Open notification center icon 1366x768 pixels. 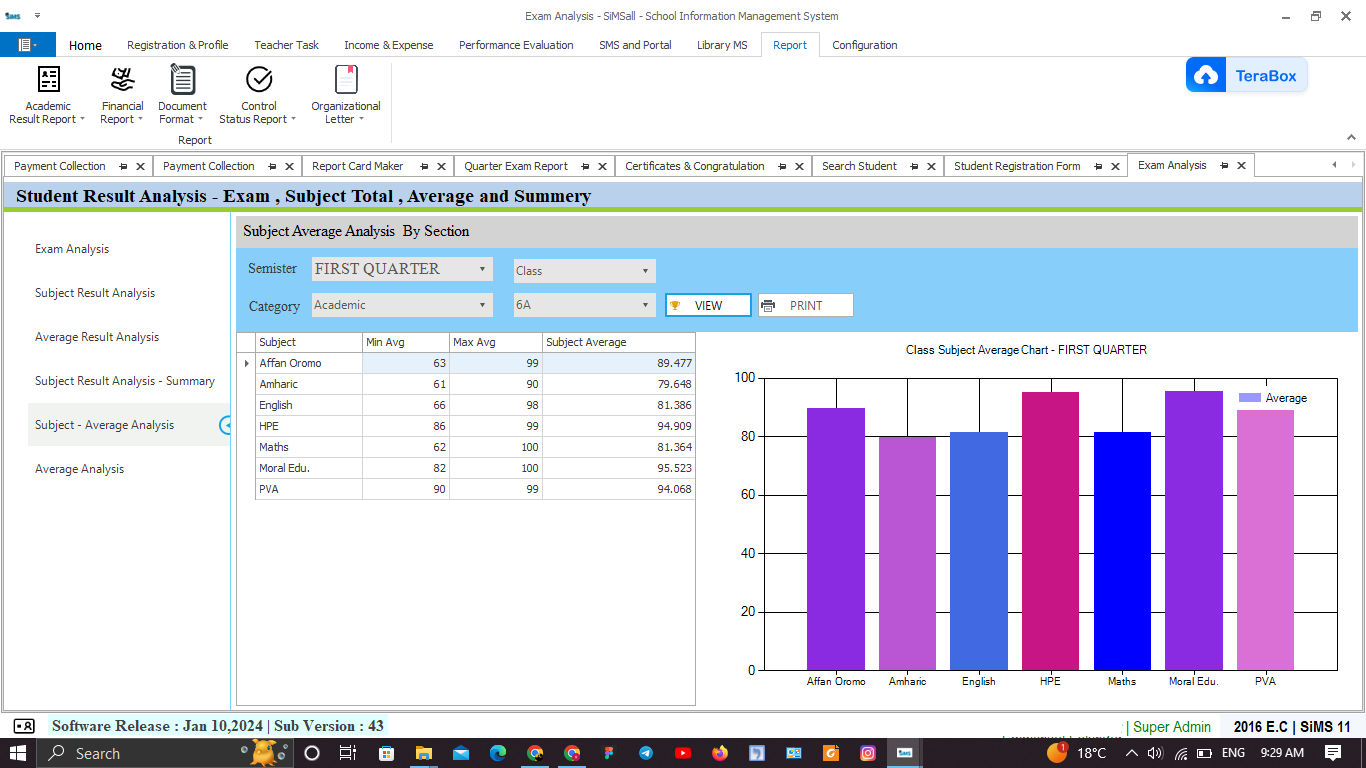click(x=1333, y=753)
